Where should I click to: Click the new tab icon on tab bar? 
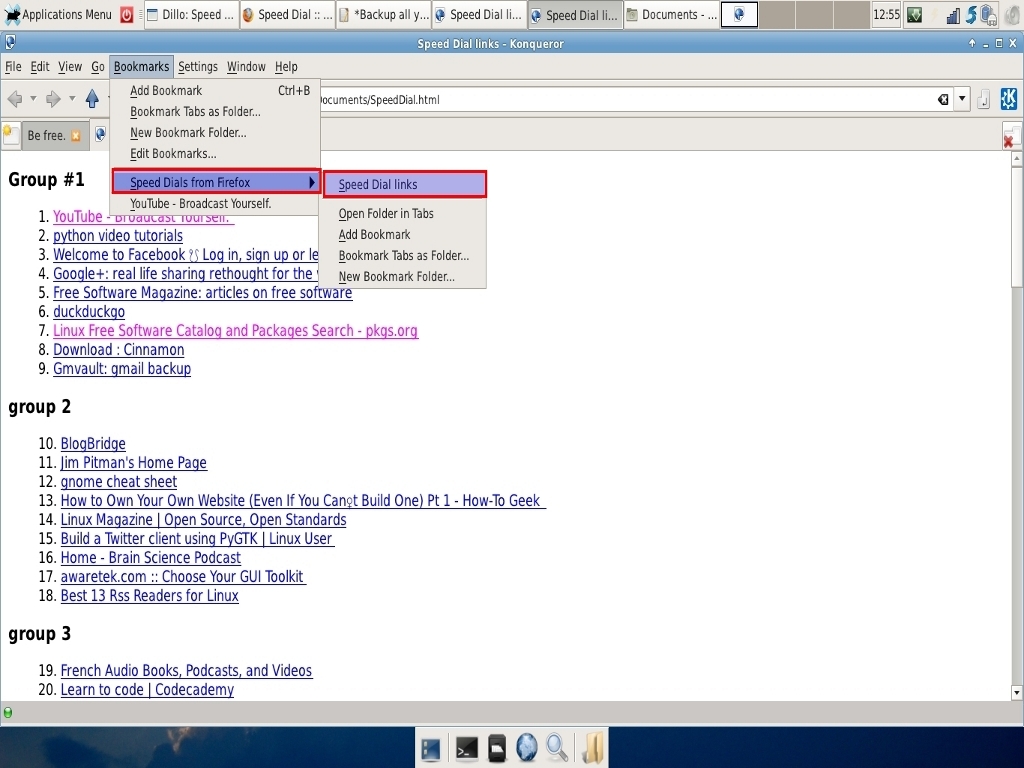pyautogui.click(x=10, y=135)
